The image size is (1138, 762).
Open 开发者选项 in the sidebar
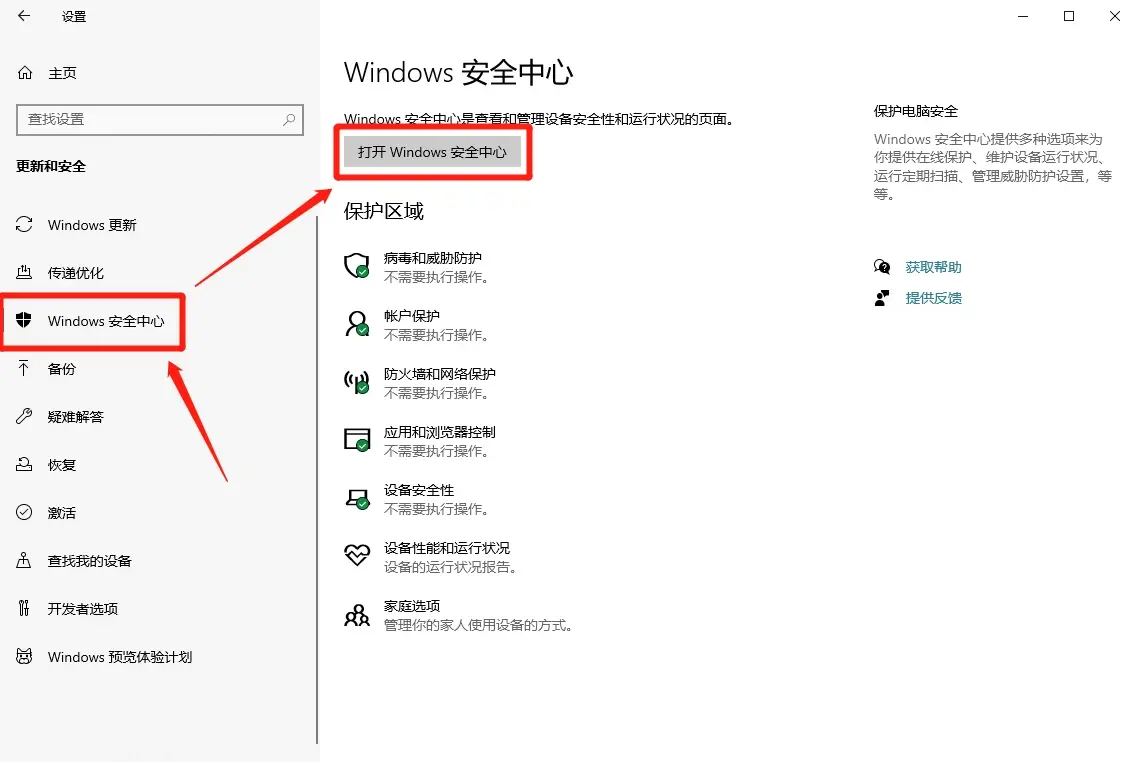[83, 609]
